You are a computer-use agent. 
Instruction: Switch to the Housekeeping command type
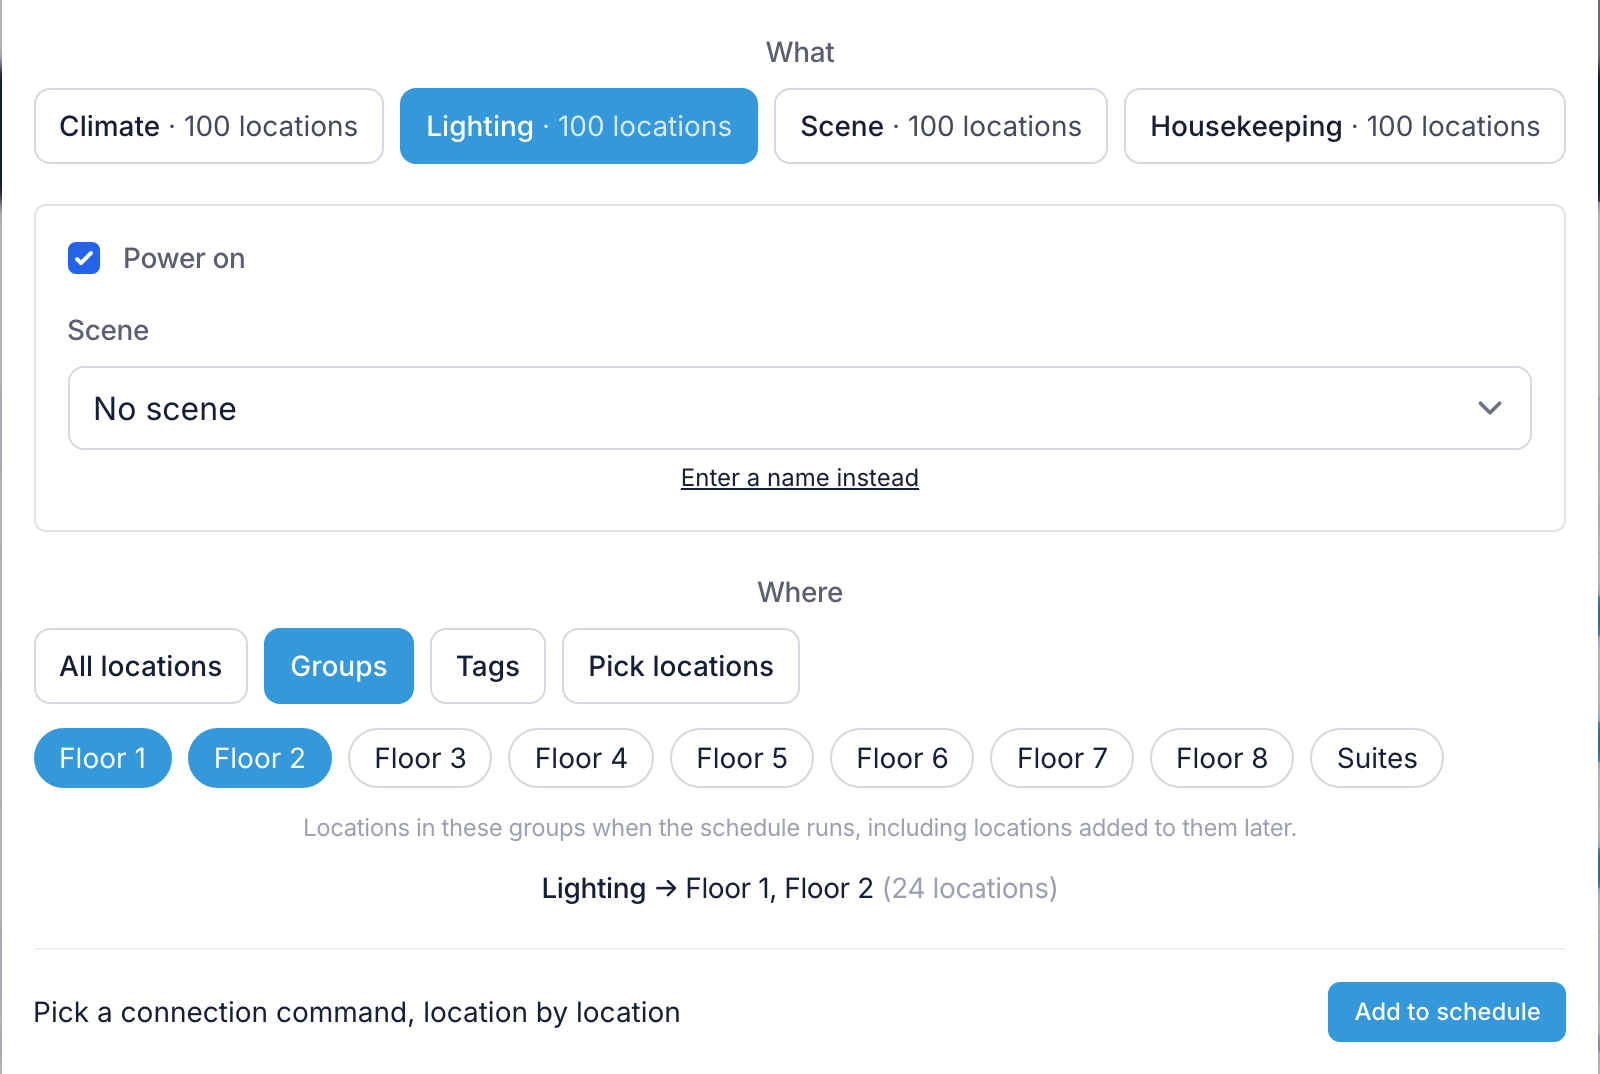pyautogui.click(x=1345, y=126)
